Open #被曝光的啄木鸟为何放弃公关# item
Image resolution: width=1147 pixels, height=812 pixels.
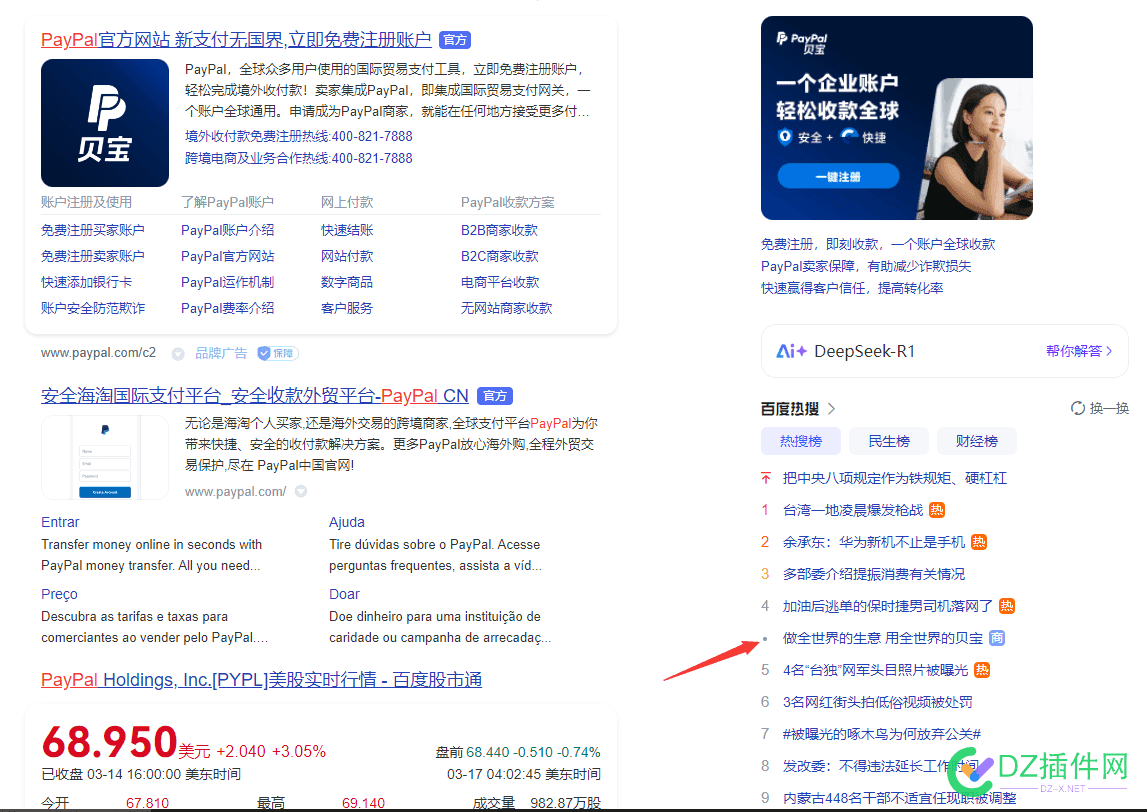pos(881,734)
